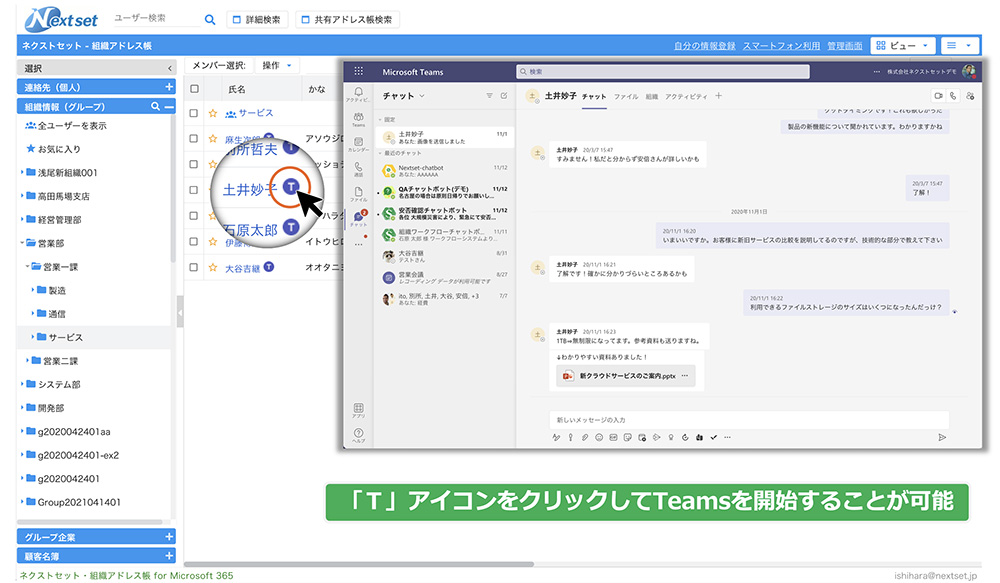The height and width of the screenshot is (583, 1000).
Task: Open the Teams profile avatar menu
Action: coord(969,71)
